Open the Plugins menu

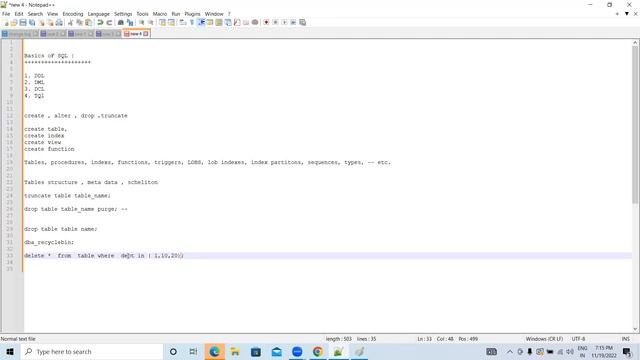pos(192,14)
